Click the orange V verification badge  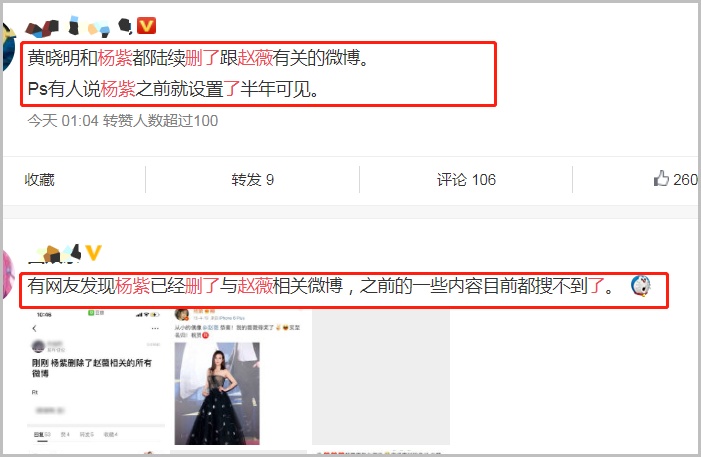146,25
